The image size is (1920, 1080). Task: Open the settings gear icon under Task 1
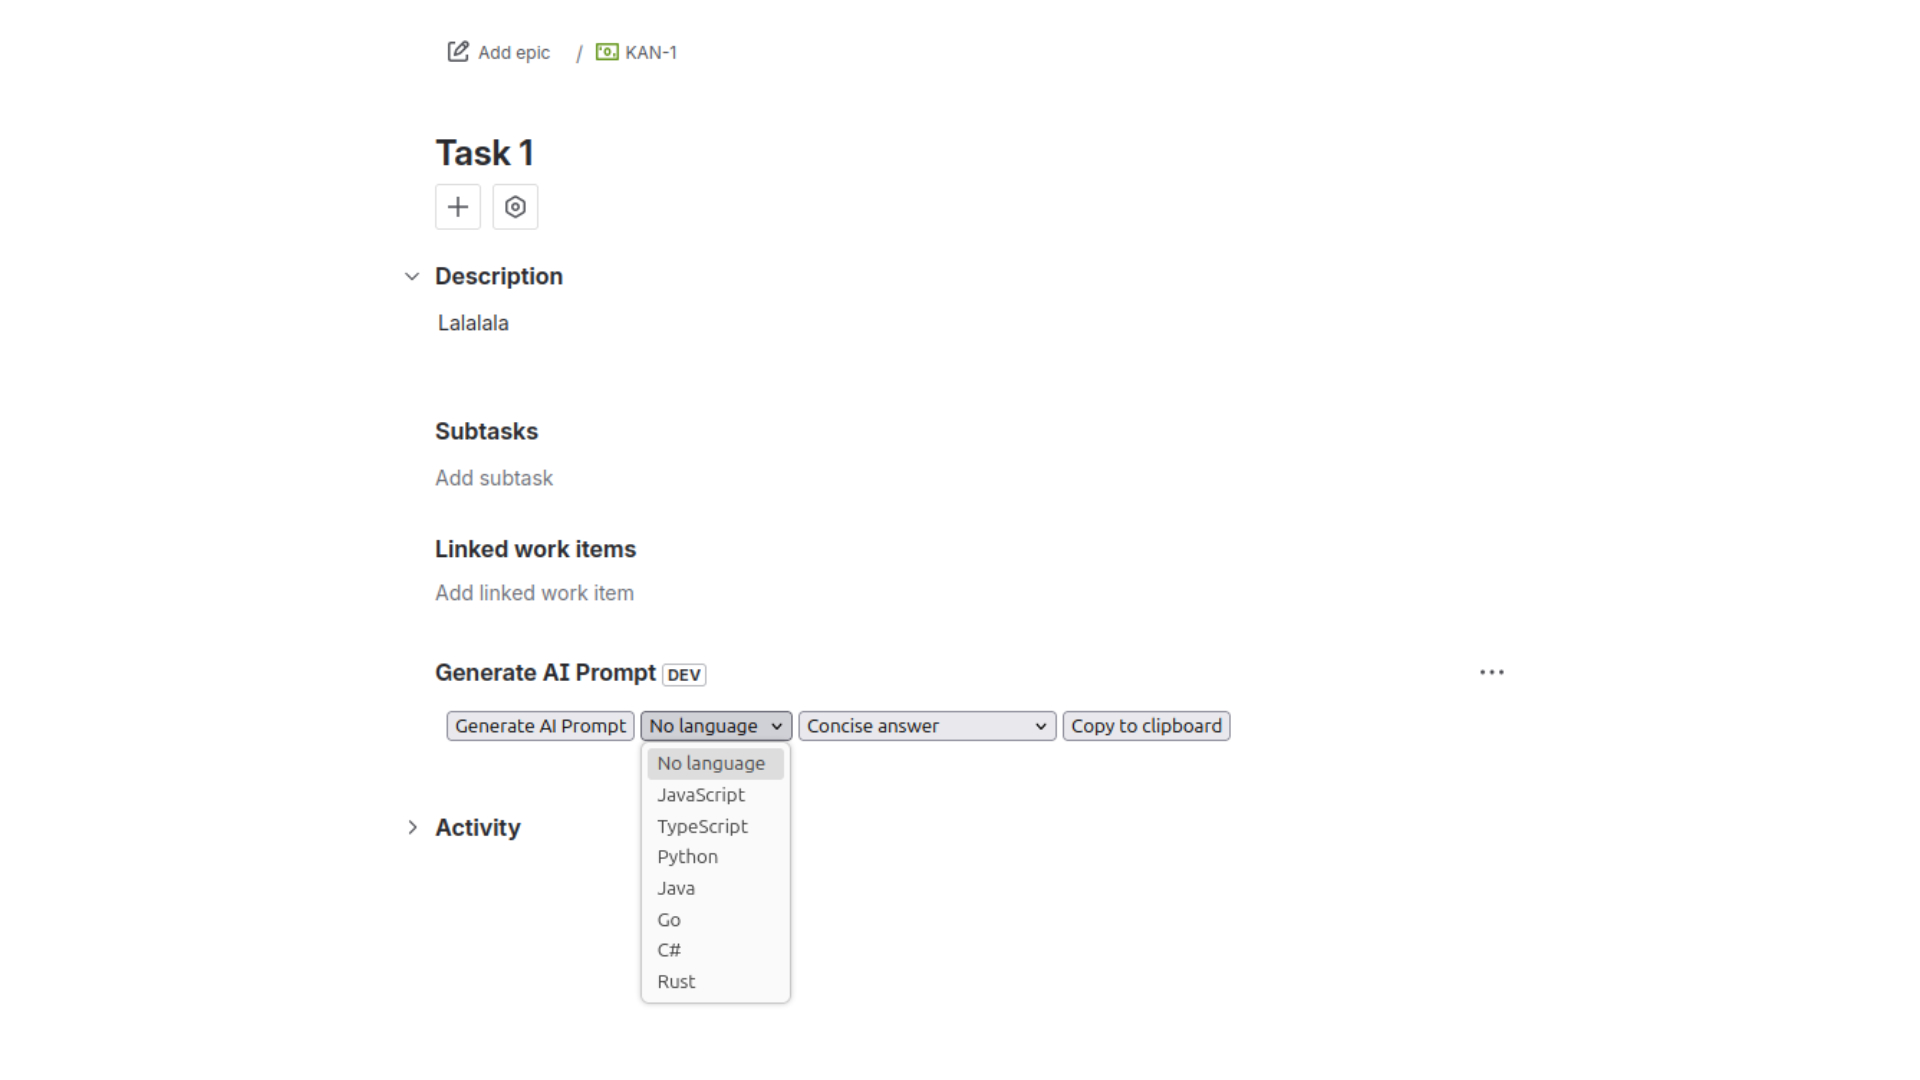515,207
